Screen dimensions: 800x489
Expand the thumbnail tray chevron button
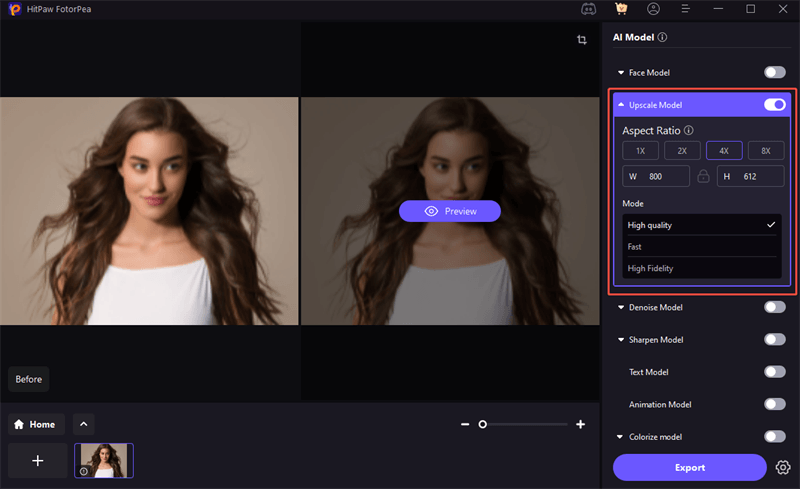(x=84, y=424)
